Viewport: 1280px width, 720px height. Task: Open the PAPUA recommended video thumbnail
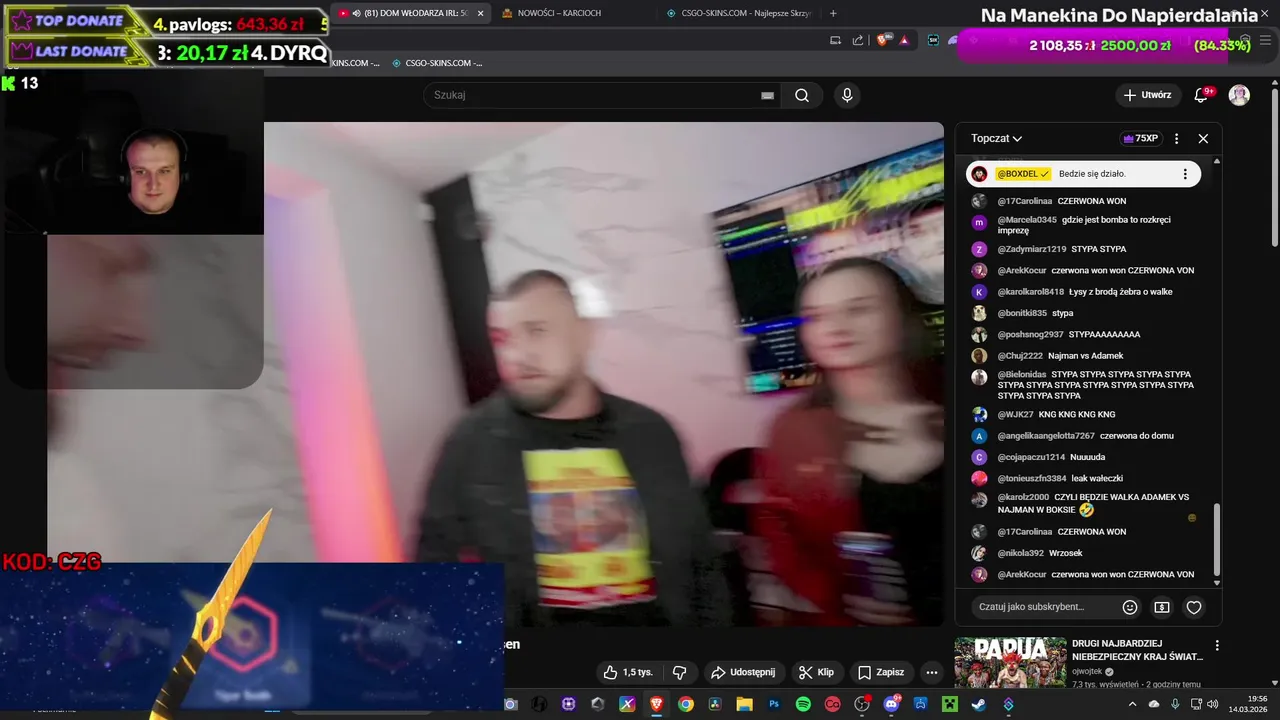pyautogui.click(x=1009, y=664)
